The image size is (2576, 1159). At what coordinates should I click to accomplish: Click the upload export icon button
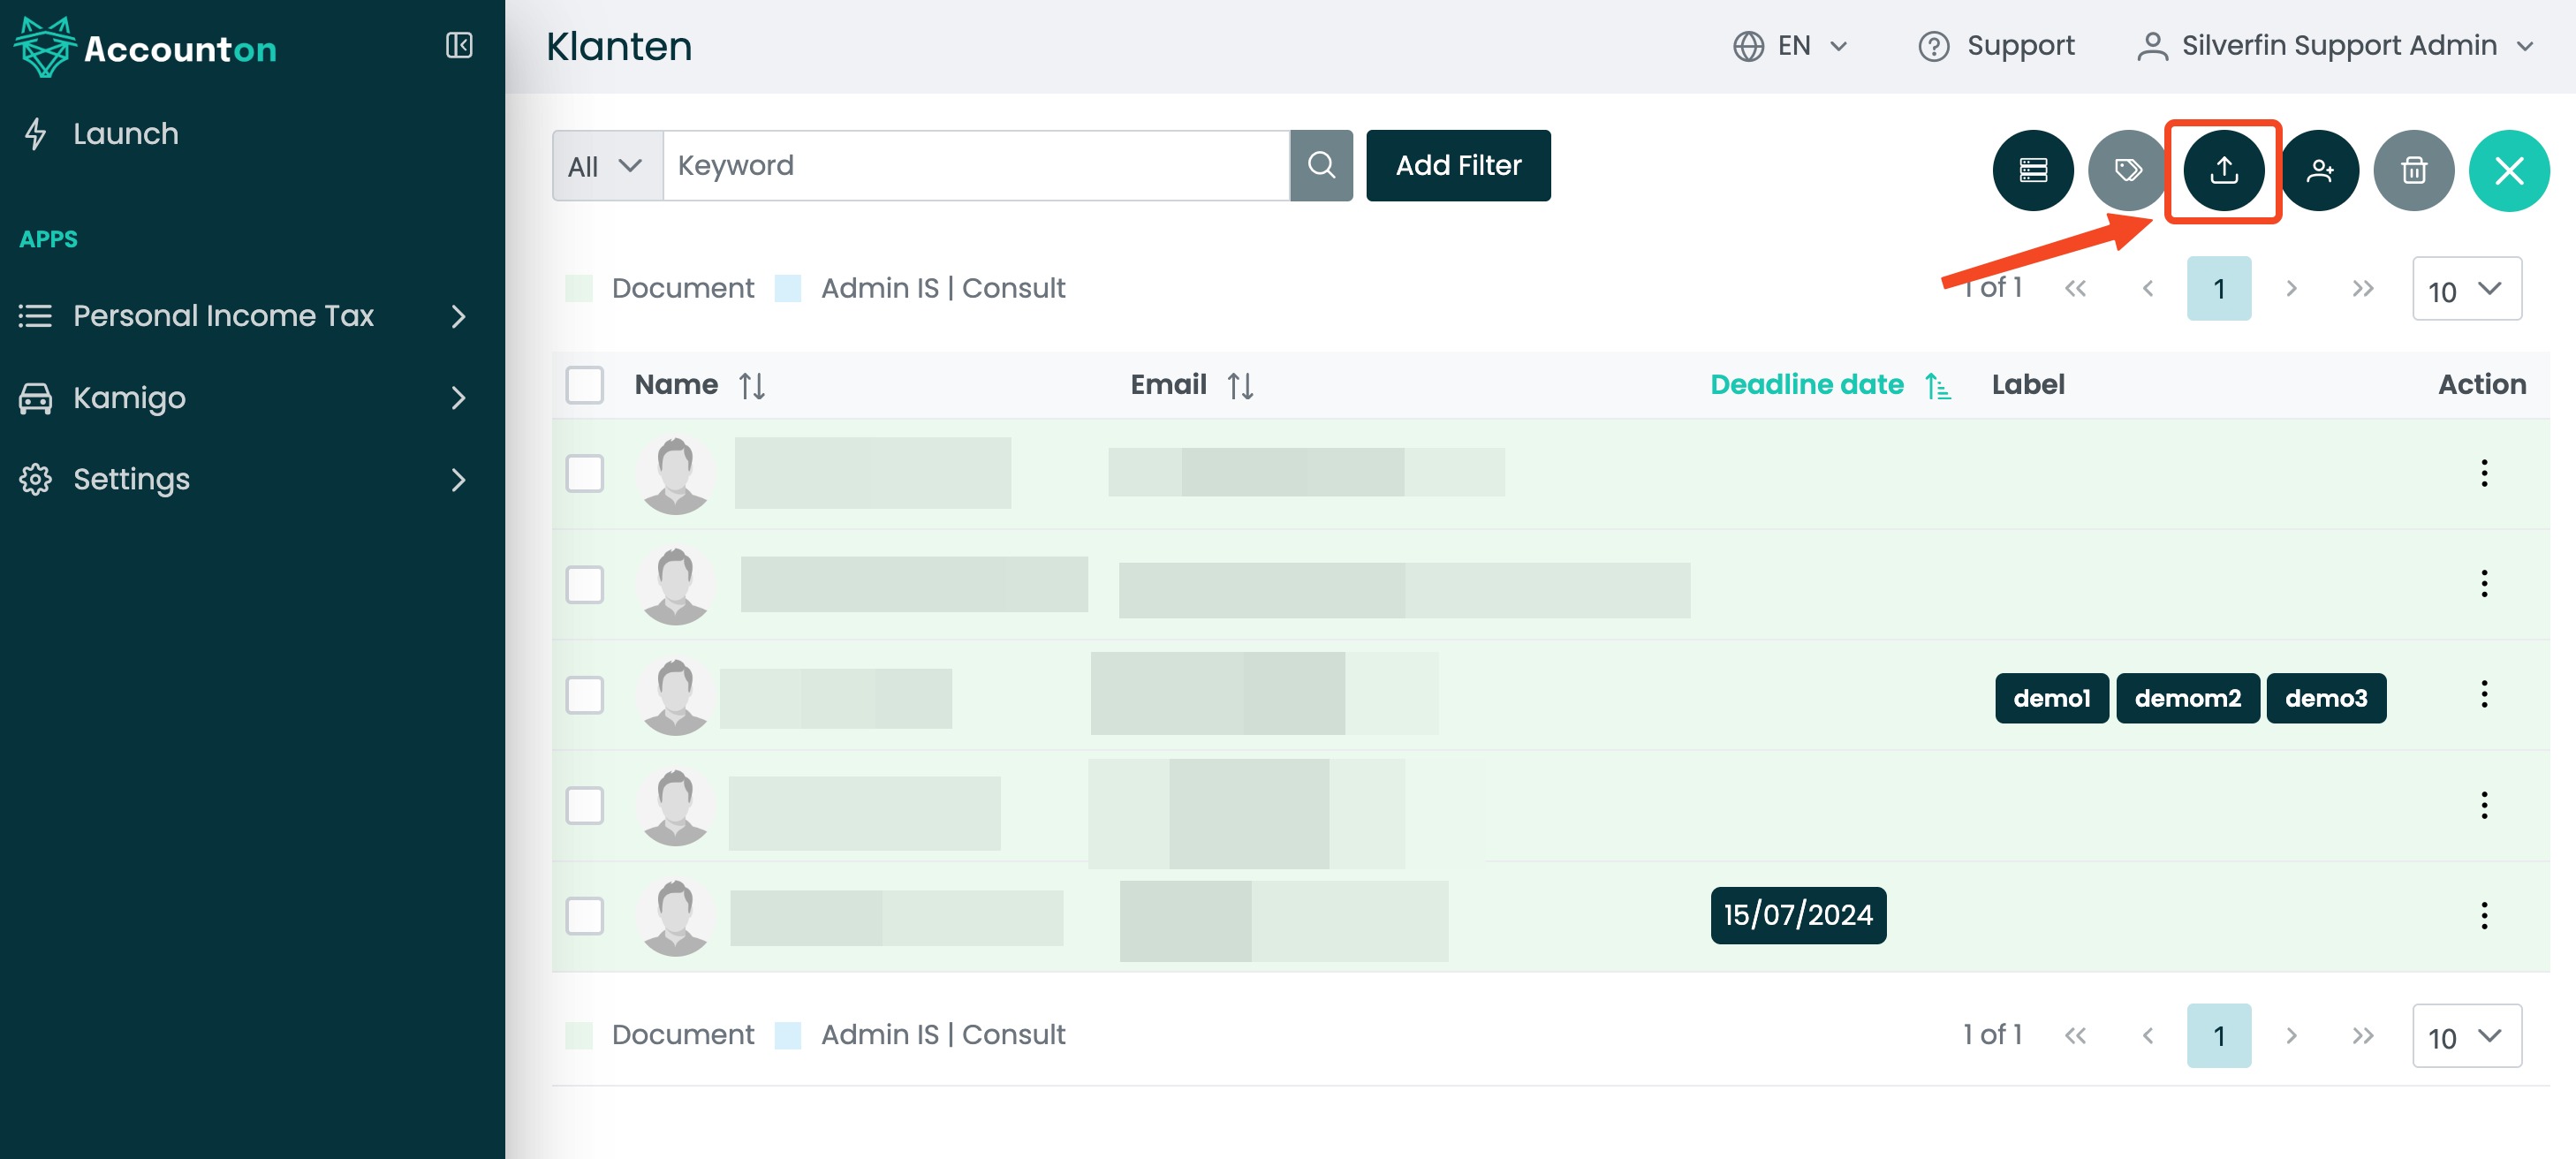click(2223, 171)
